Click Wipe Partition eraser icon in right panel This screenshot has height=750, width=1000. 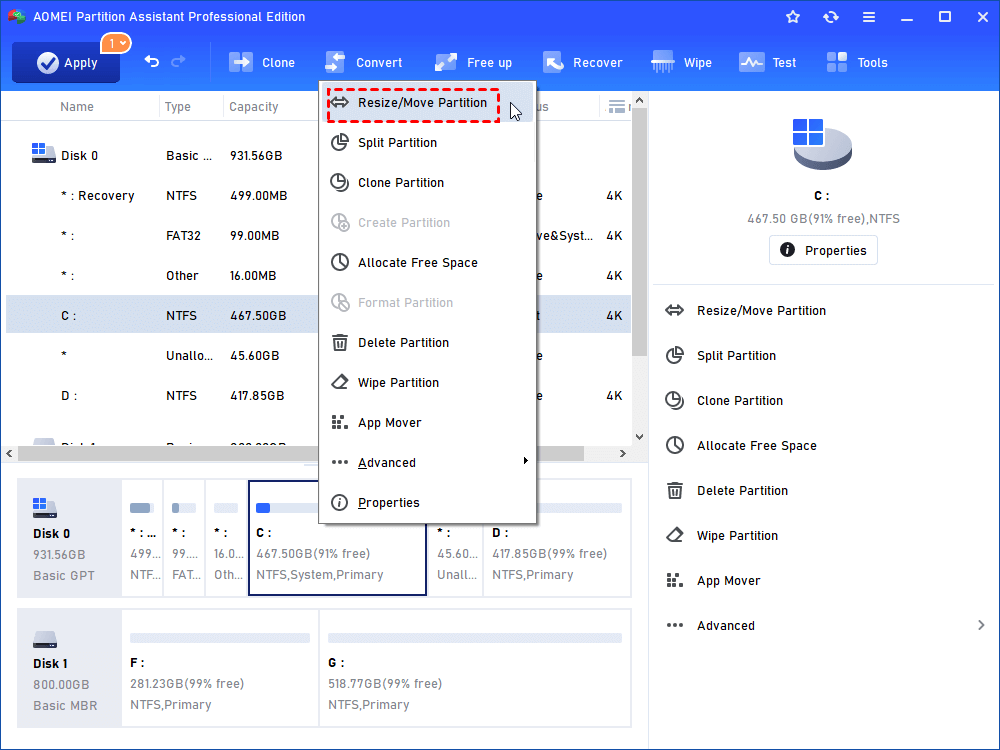(675, 535)
